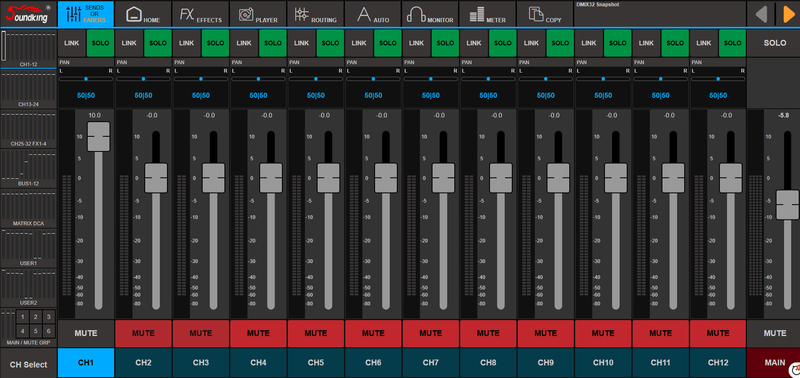This screenshot has width=800, height=378.
Task: Click the CH3 pan slider
Action: [x=201, y=79]
